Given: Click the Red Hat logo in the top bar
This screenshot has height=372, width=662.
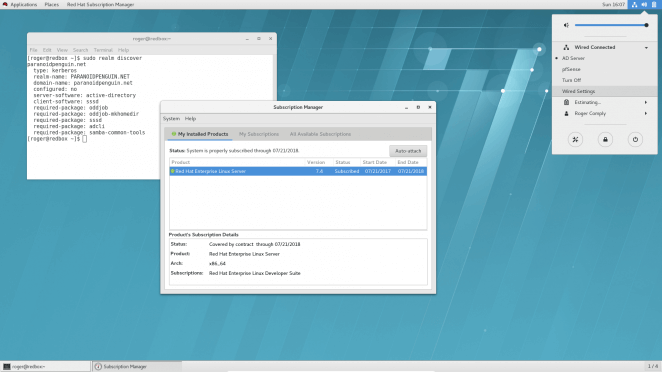Looking at the screenshot, I should pos(5,4).
